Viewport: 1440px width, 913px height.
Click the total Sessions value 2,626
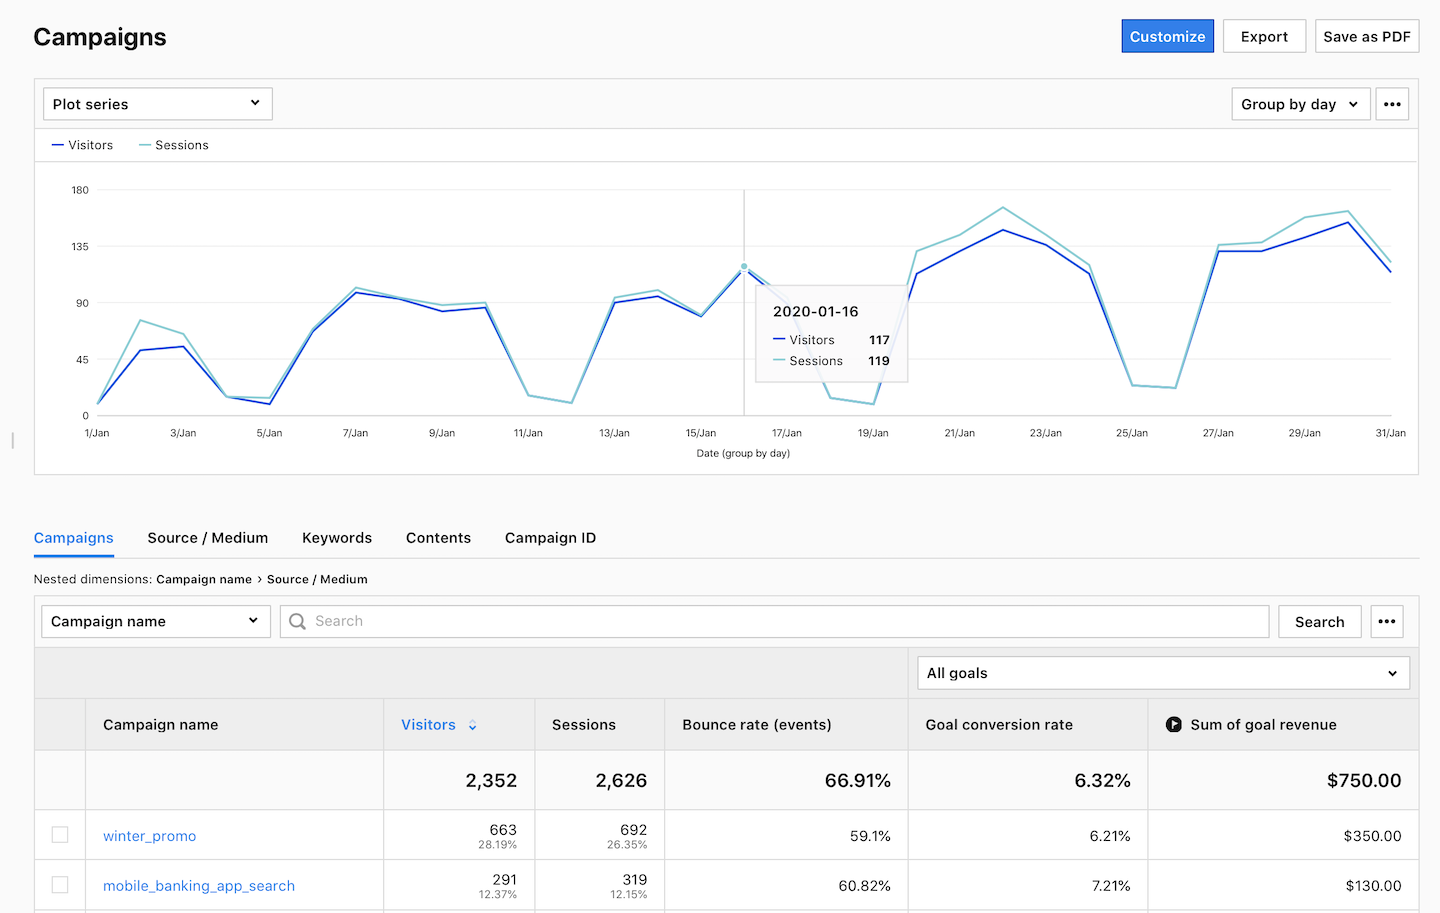pos(621,780)
